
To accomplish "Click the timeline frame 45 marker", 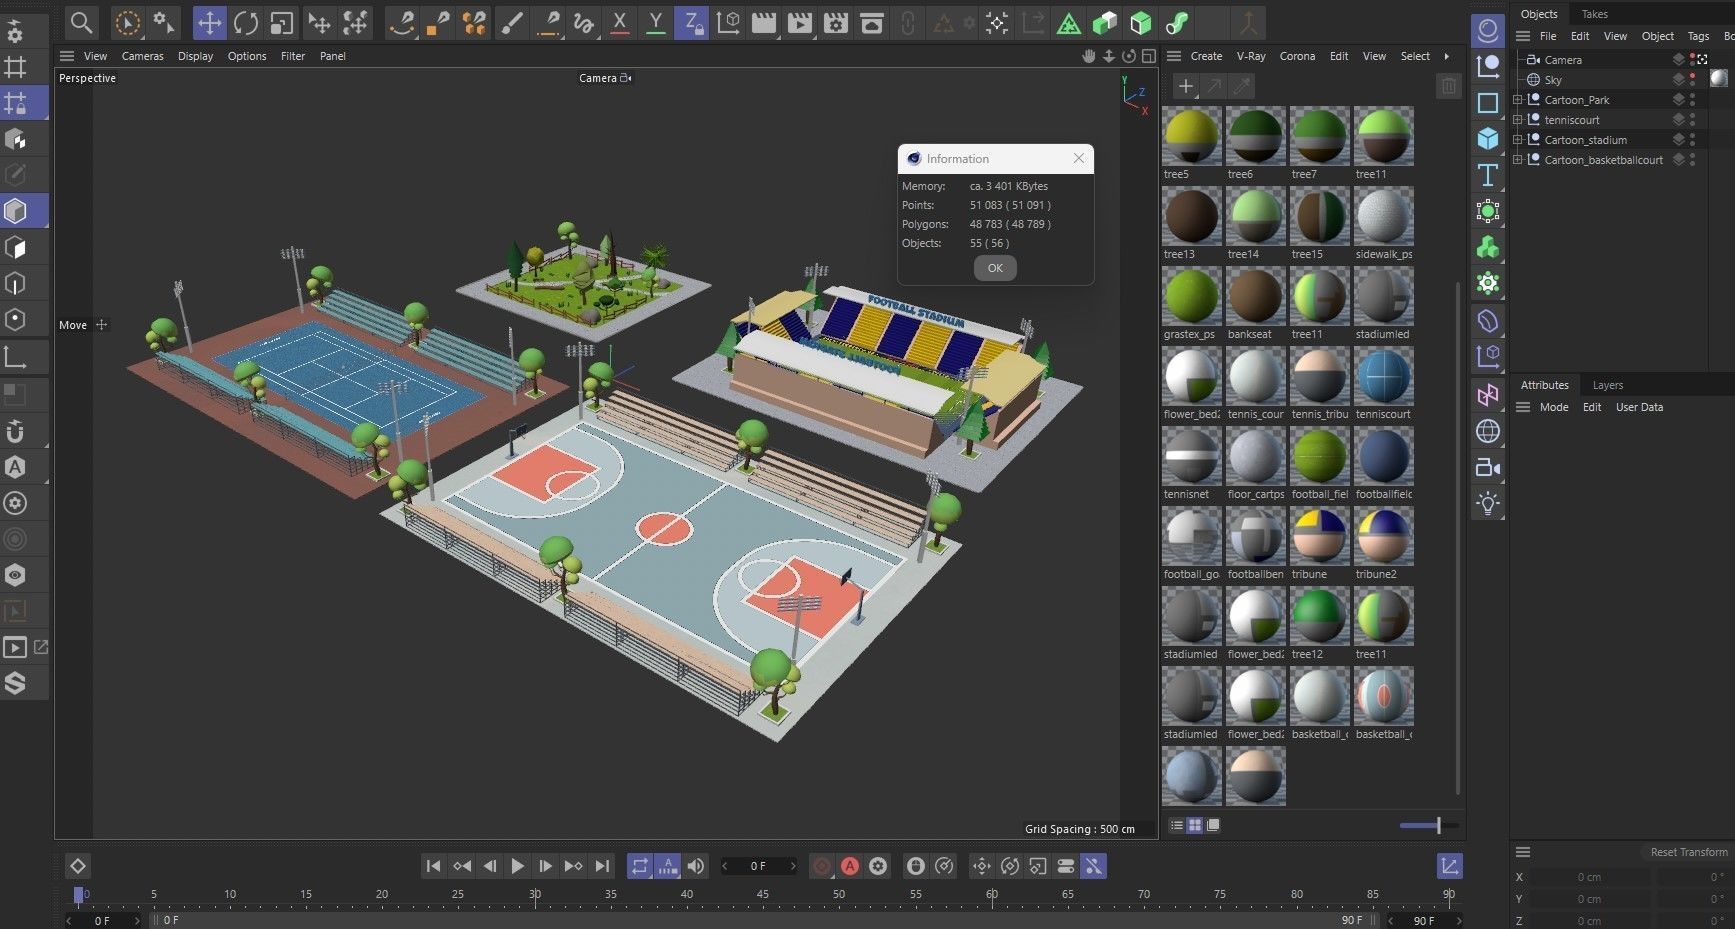I will (763, 894).
